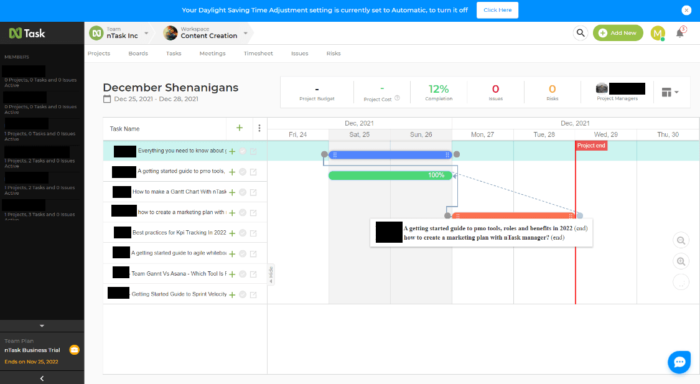Click the 12% Completion statistic
This screenshot has height=384, width=700.
pyautogui.click(x=439, y=92)
